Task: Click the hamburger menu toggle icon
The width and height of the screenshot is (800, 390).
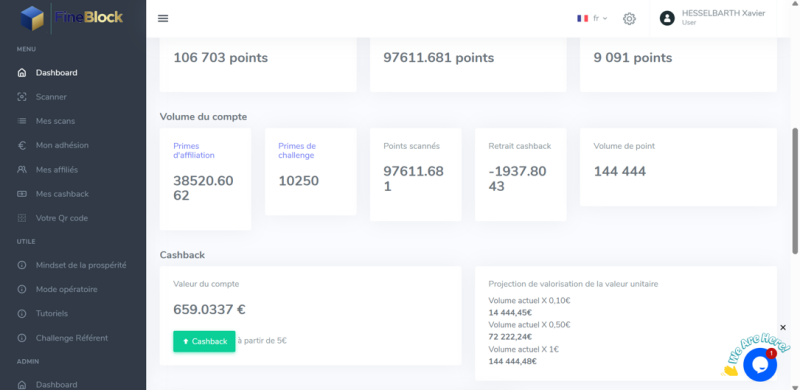Action: click(x=163, y=18)
